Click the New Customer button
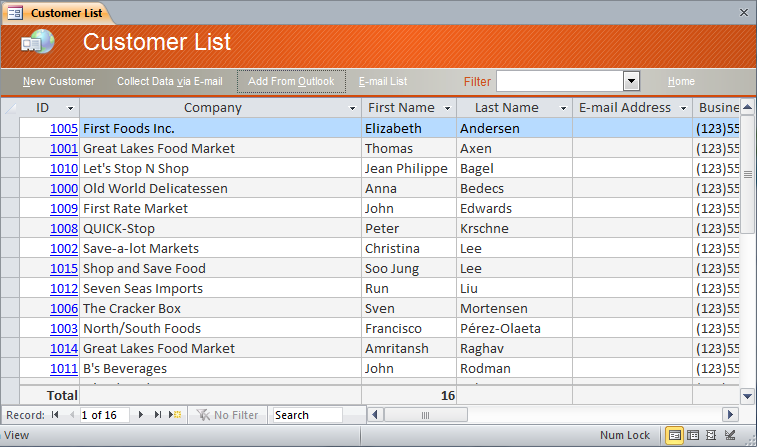Viewport: 757px width, 447px height. (59, 81)
